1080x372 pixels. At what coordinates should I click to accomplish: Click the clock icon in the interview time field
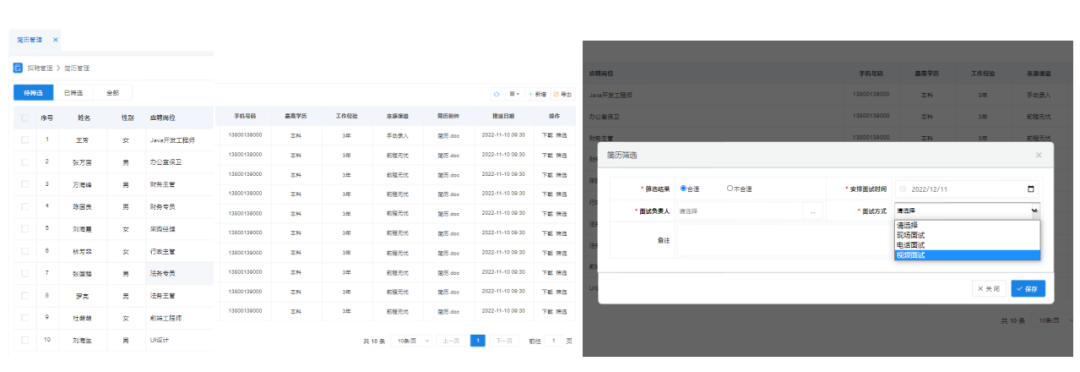coord(903,188)
